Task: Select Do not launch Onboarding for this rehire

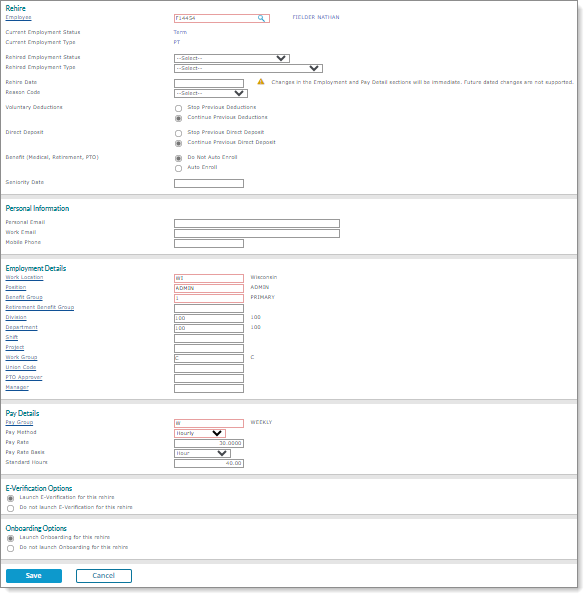Action: tap(11, 548)
